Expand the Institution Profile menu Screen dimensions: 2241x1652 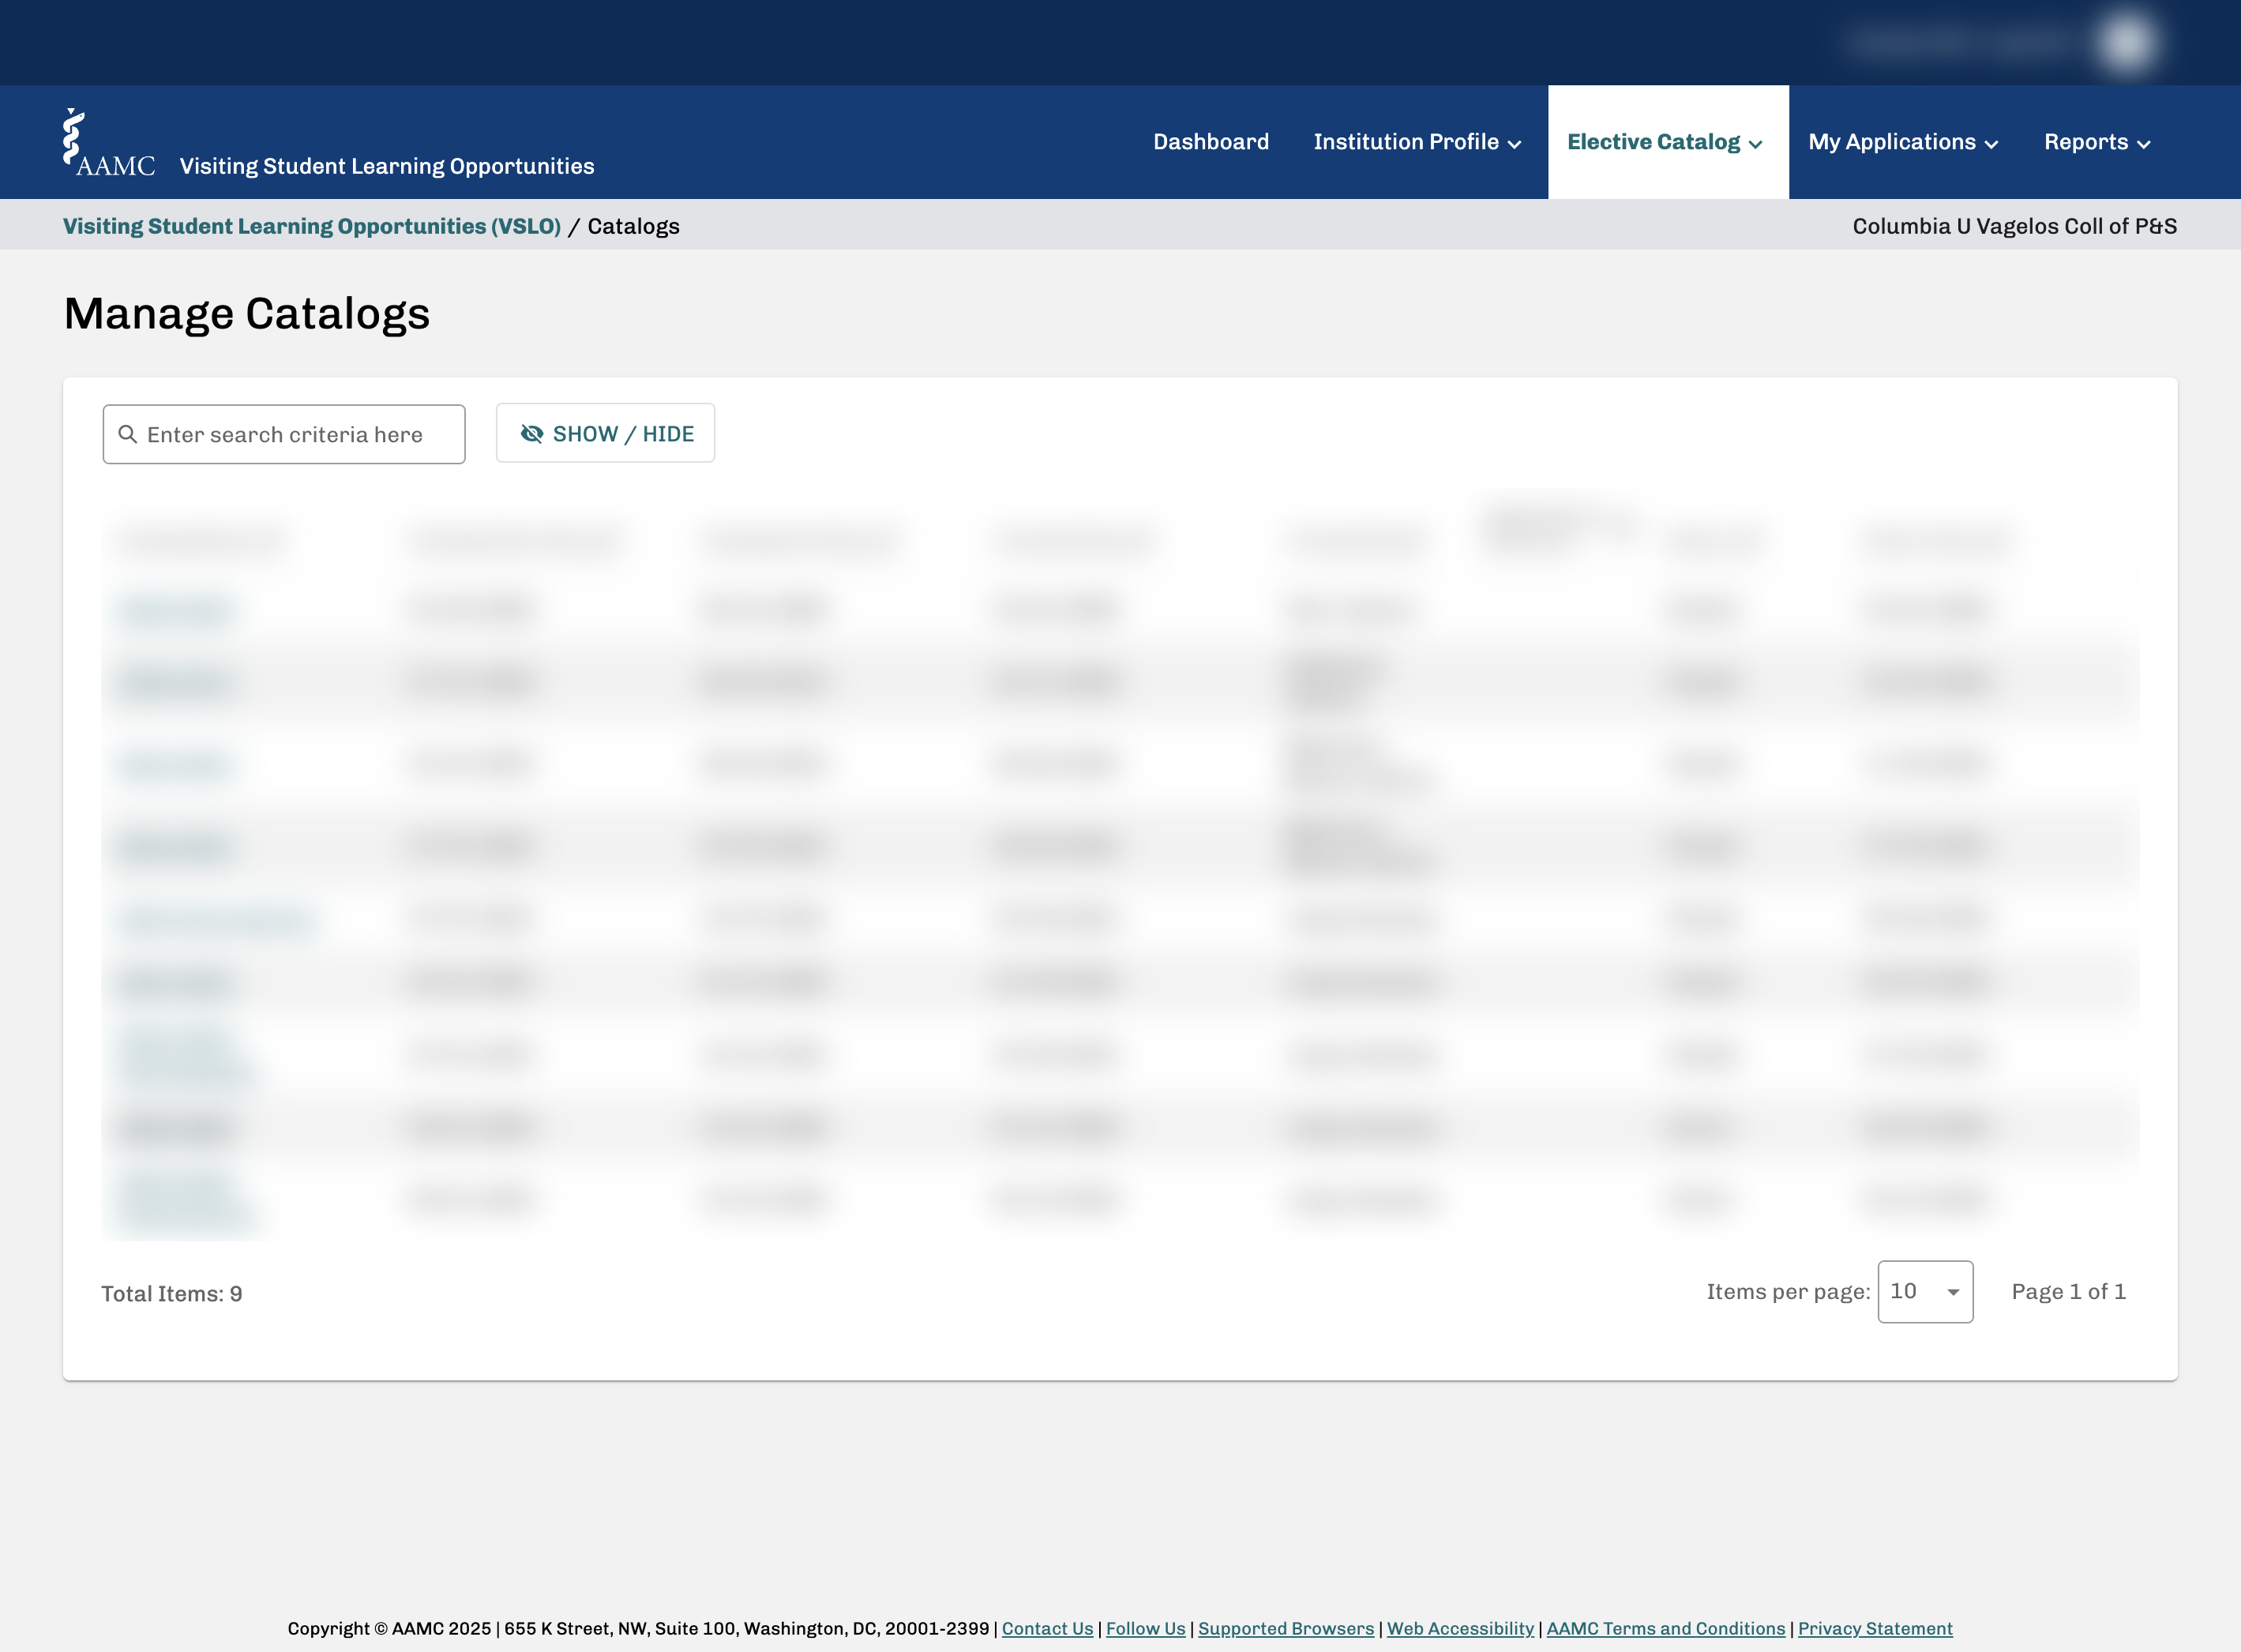[x=1418, y=142]
